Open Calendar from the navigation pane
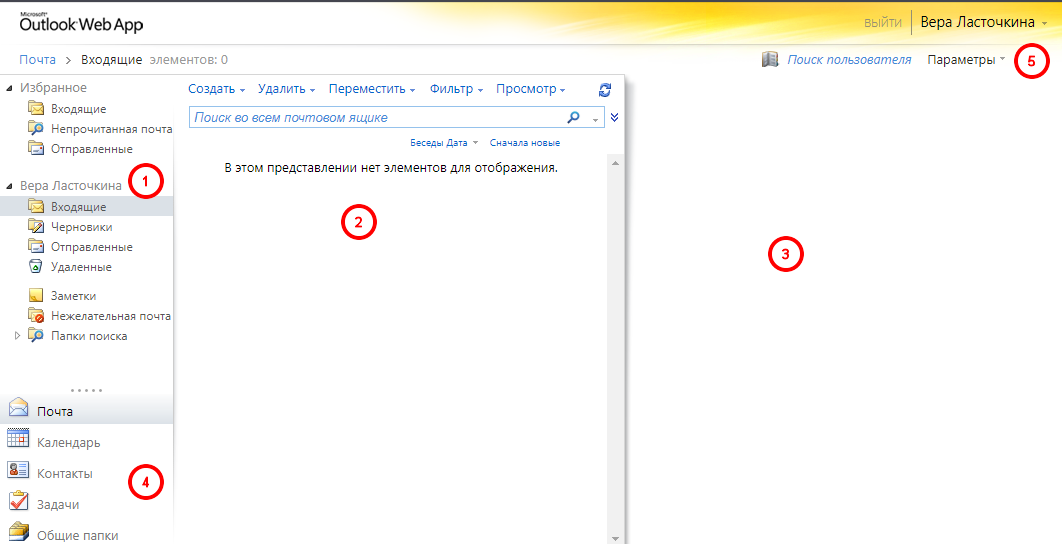1062x544 pixels. click(68, 442)
